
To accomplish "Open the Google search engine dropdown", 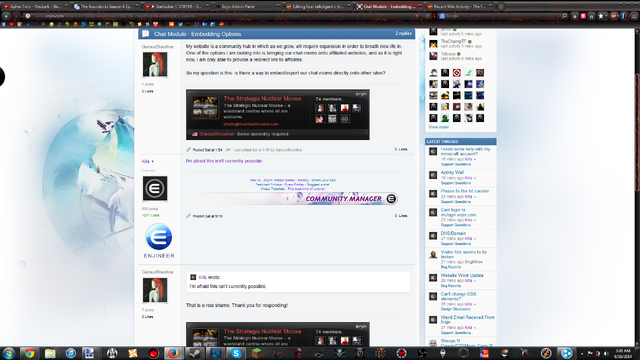I will (x=442, y=16).
